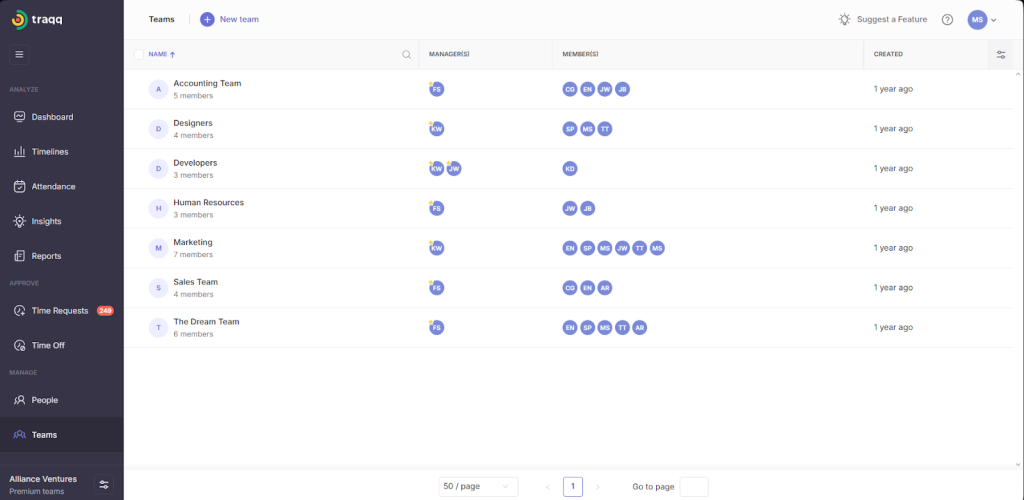Open organization settings icon beside Alliance Ventures
This screenshot has height=500, width=1024.
103,484
